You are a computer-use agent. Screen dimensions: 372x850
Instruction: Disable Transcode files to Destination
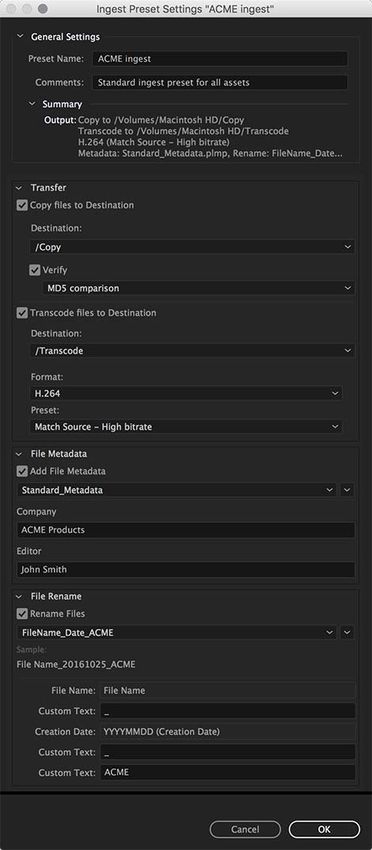[x=22, y=313]
